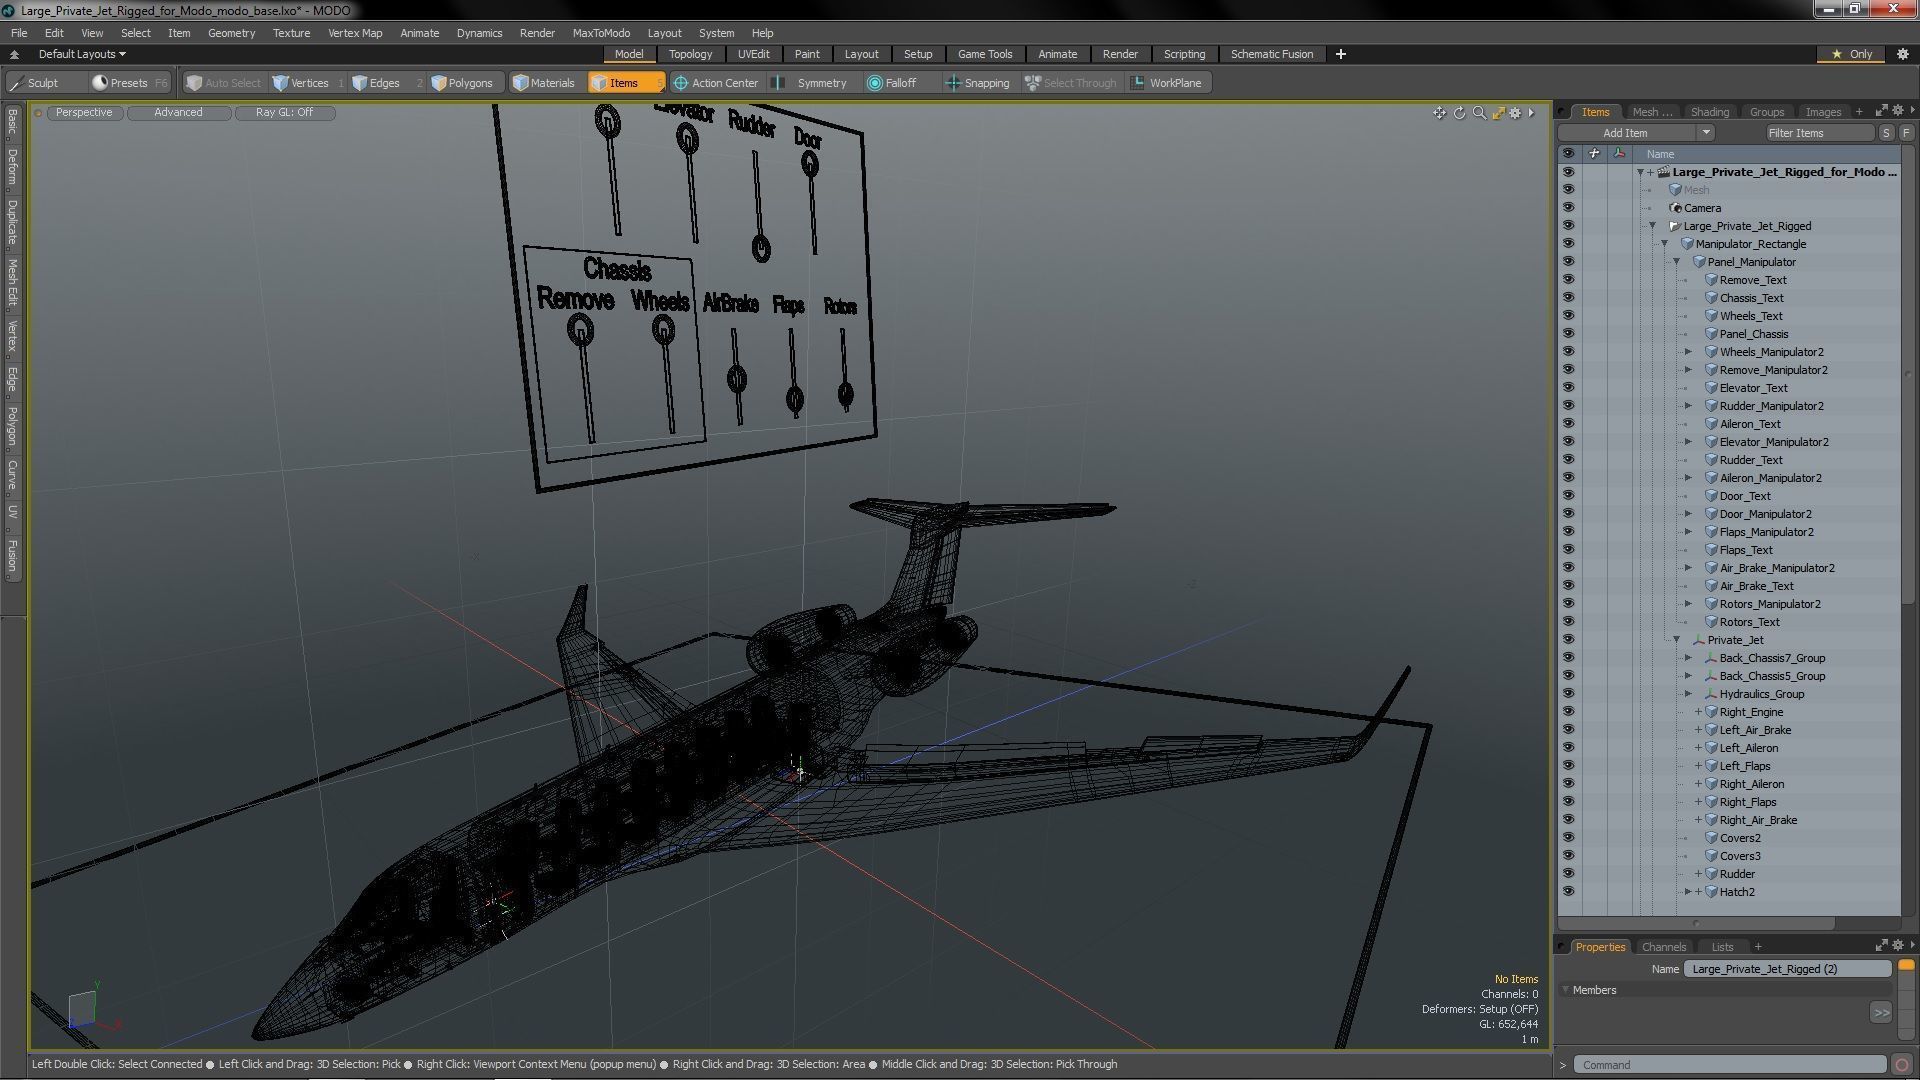The height and width of the screenshot is (1080, 1920).
Task: Toggle Ray GL: Off button
Action: tap(284, 113)
